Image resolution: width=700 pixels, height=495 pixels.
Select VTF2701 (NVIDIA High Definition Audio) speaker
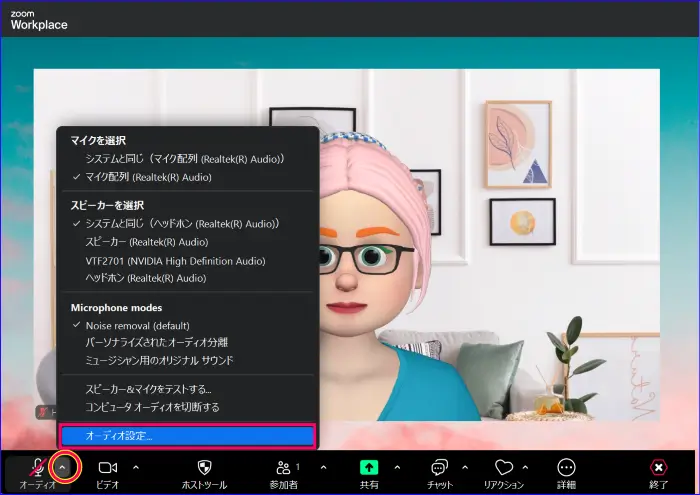click(175, 260)
